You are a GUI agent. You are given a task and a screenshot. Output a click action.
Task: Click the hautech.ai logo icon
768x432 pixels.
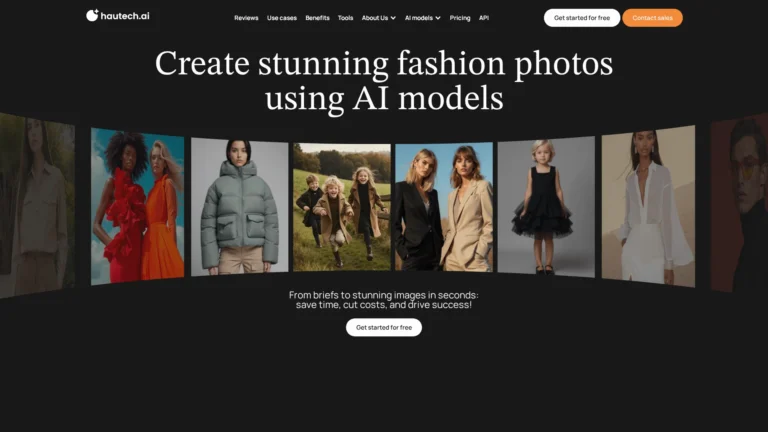click(92, 17)
